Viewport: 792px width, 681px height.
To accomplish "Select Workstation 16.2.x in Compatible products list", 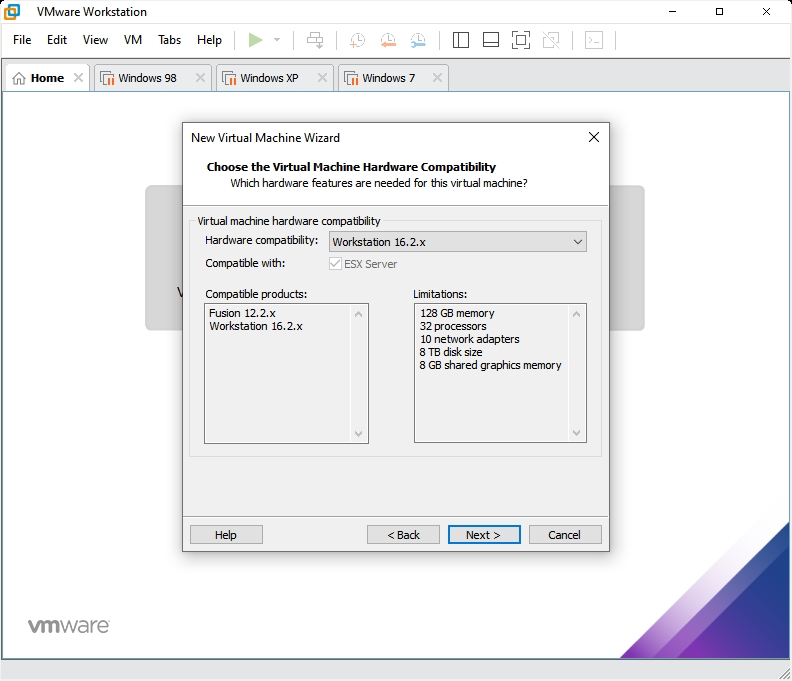I will point(256,326).
